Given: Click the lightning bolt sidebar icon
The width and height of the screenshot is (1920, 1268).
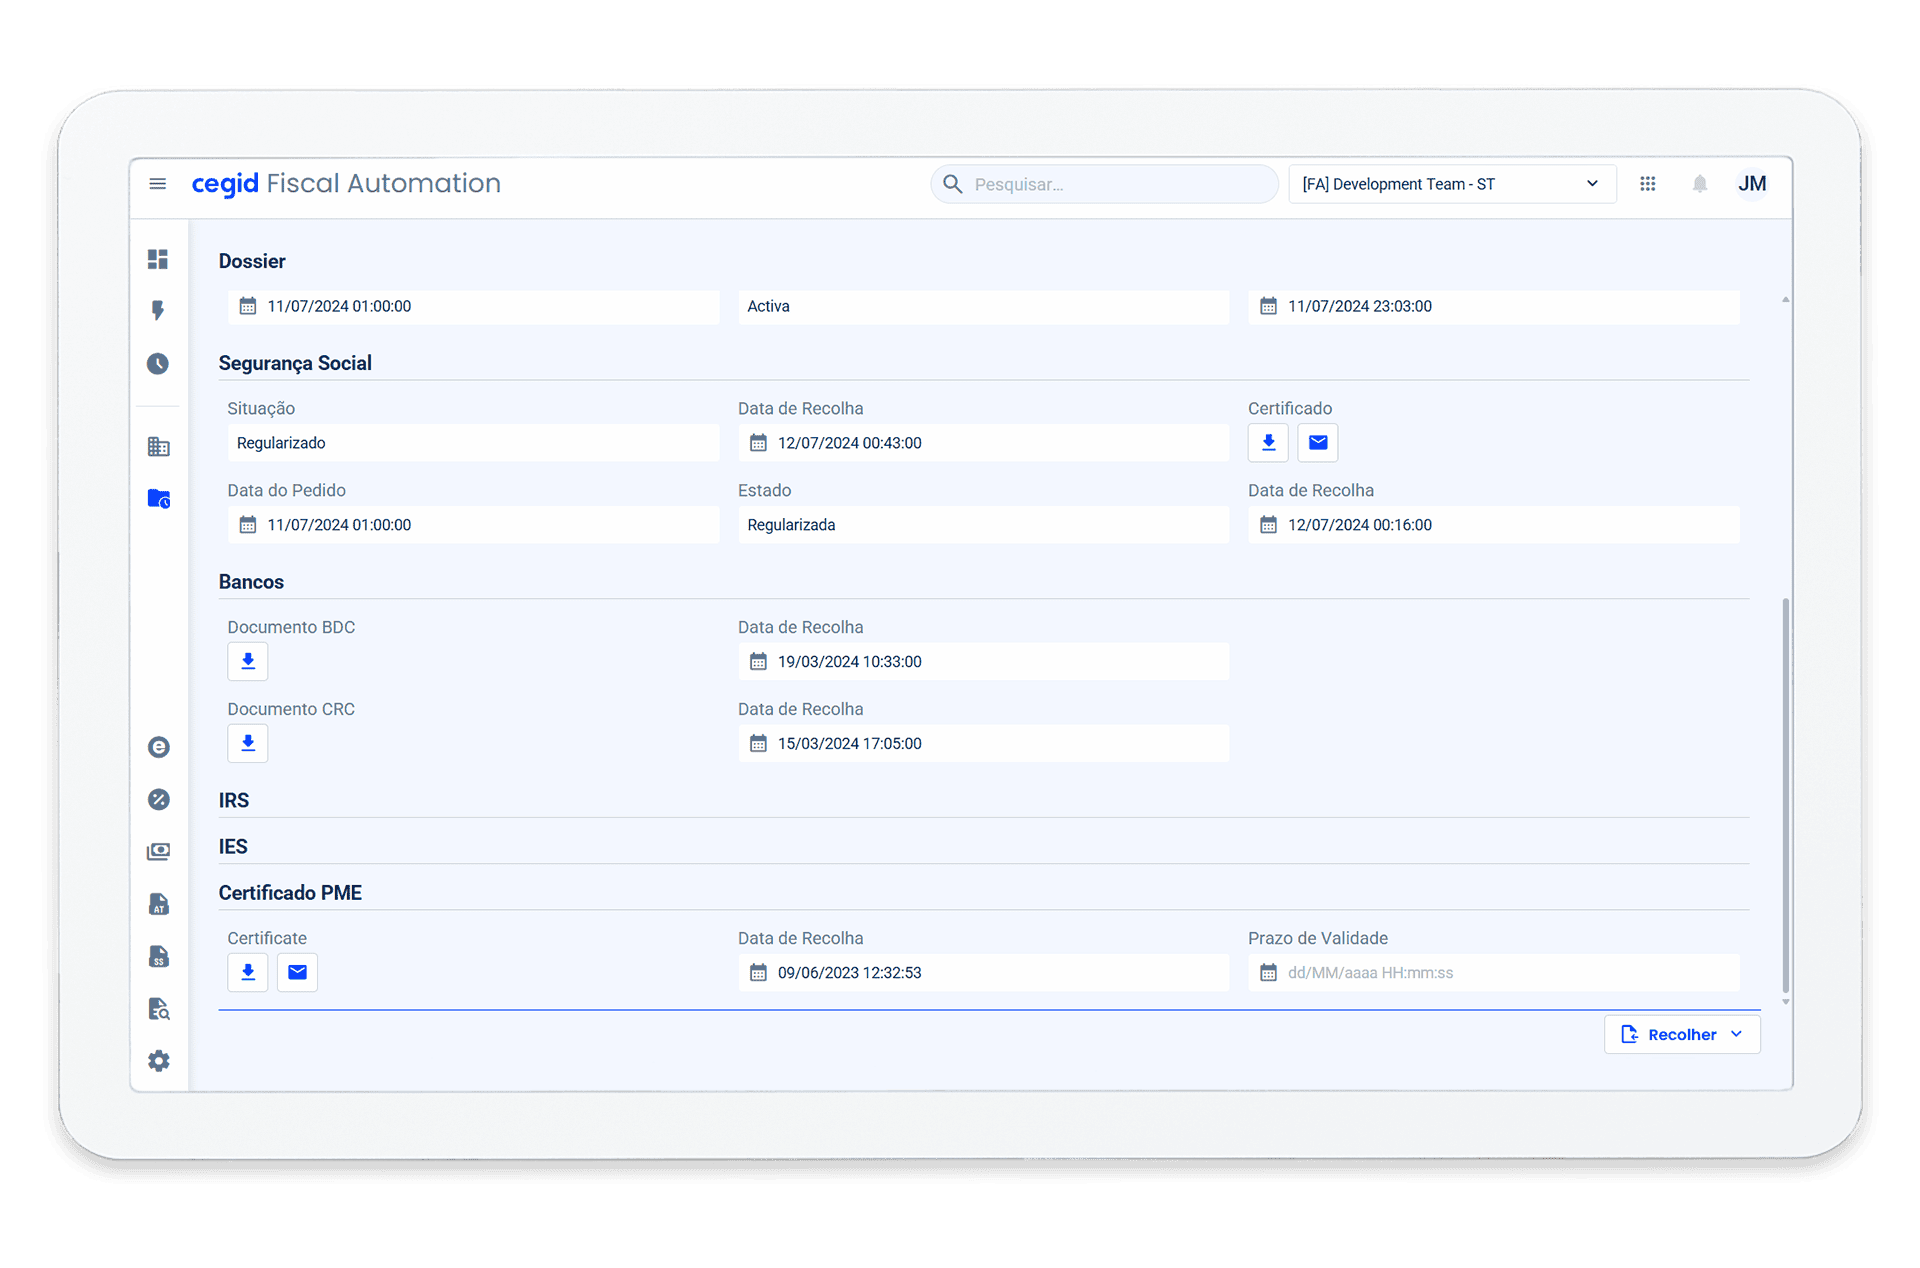Looking at the screenshot, I should click(158, 311).
